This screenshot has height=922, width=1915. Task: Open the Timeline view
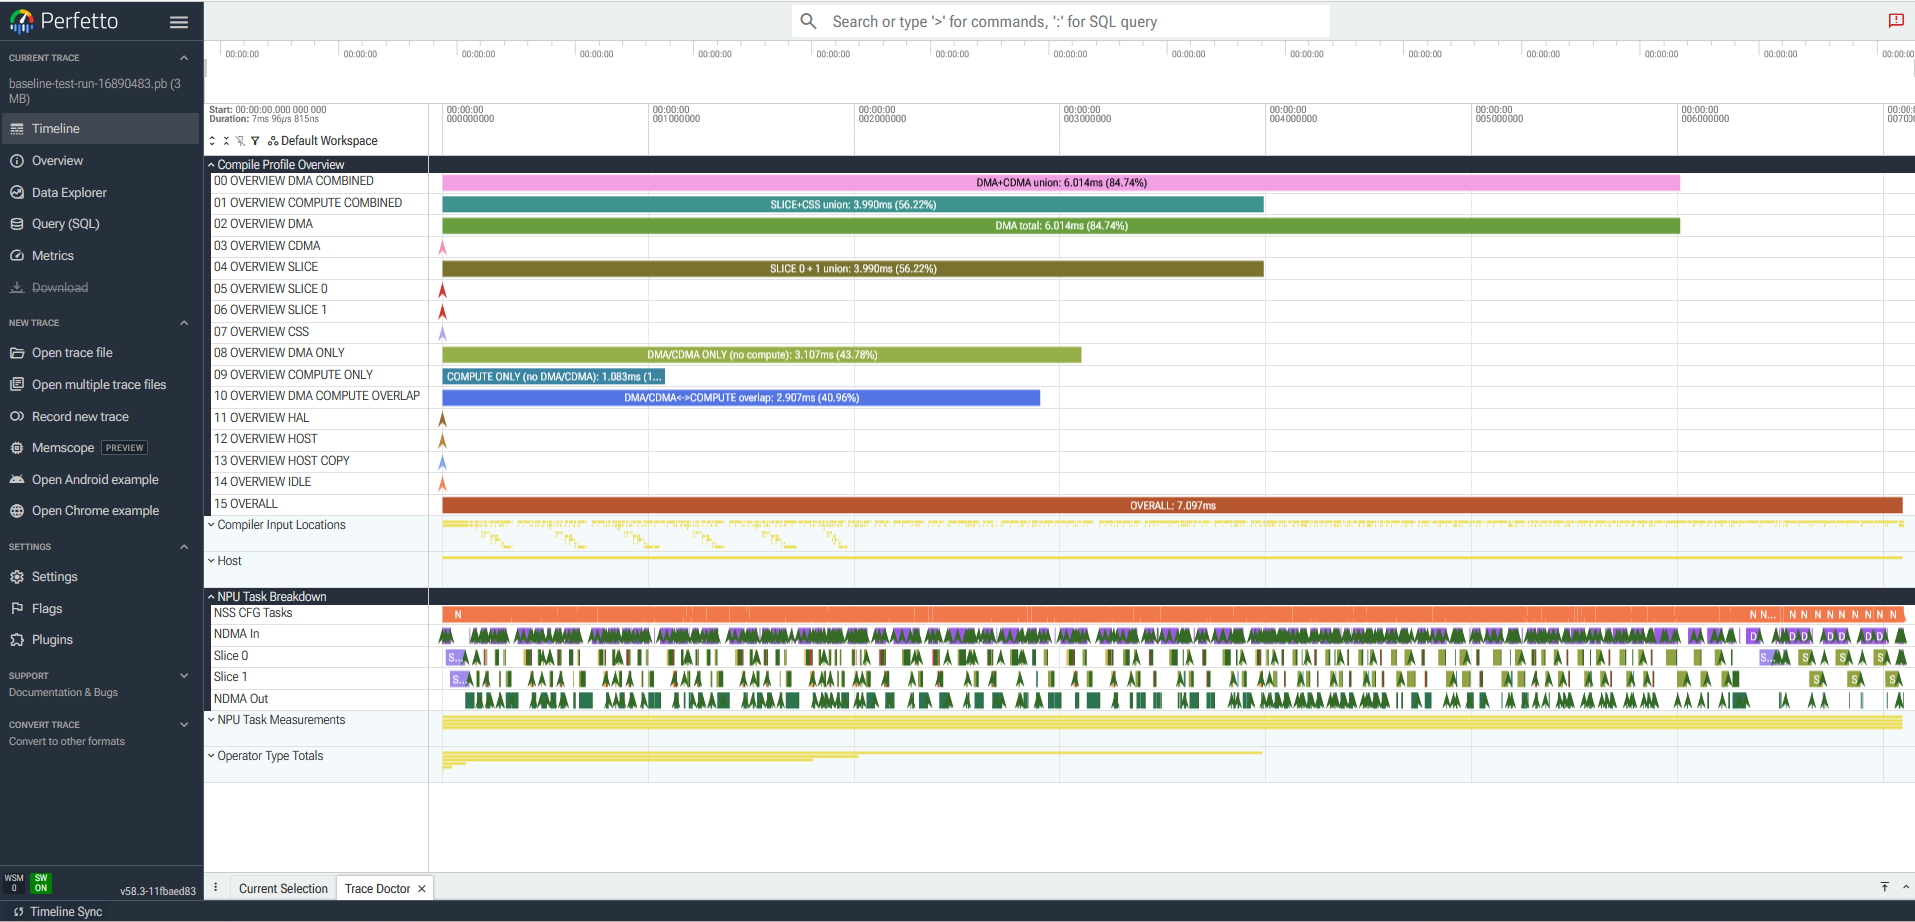coord(100,129)
